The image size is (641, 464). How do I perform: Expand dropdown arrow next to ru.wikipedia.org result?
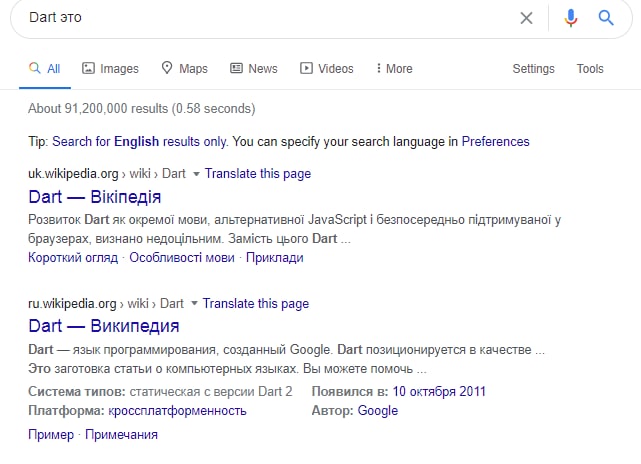click(x=194, y=303)
